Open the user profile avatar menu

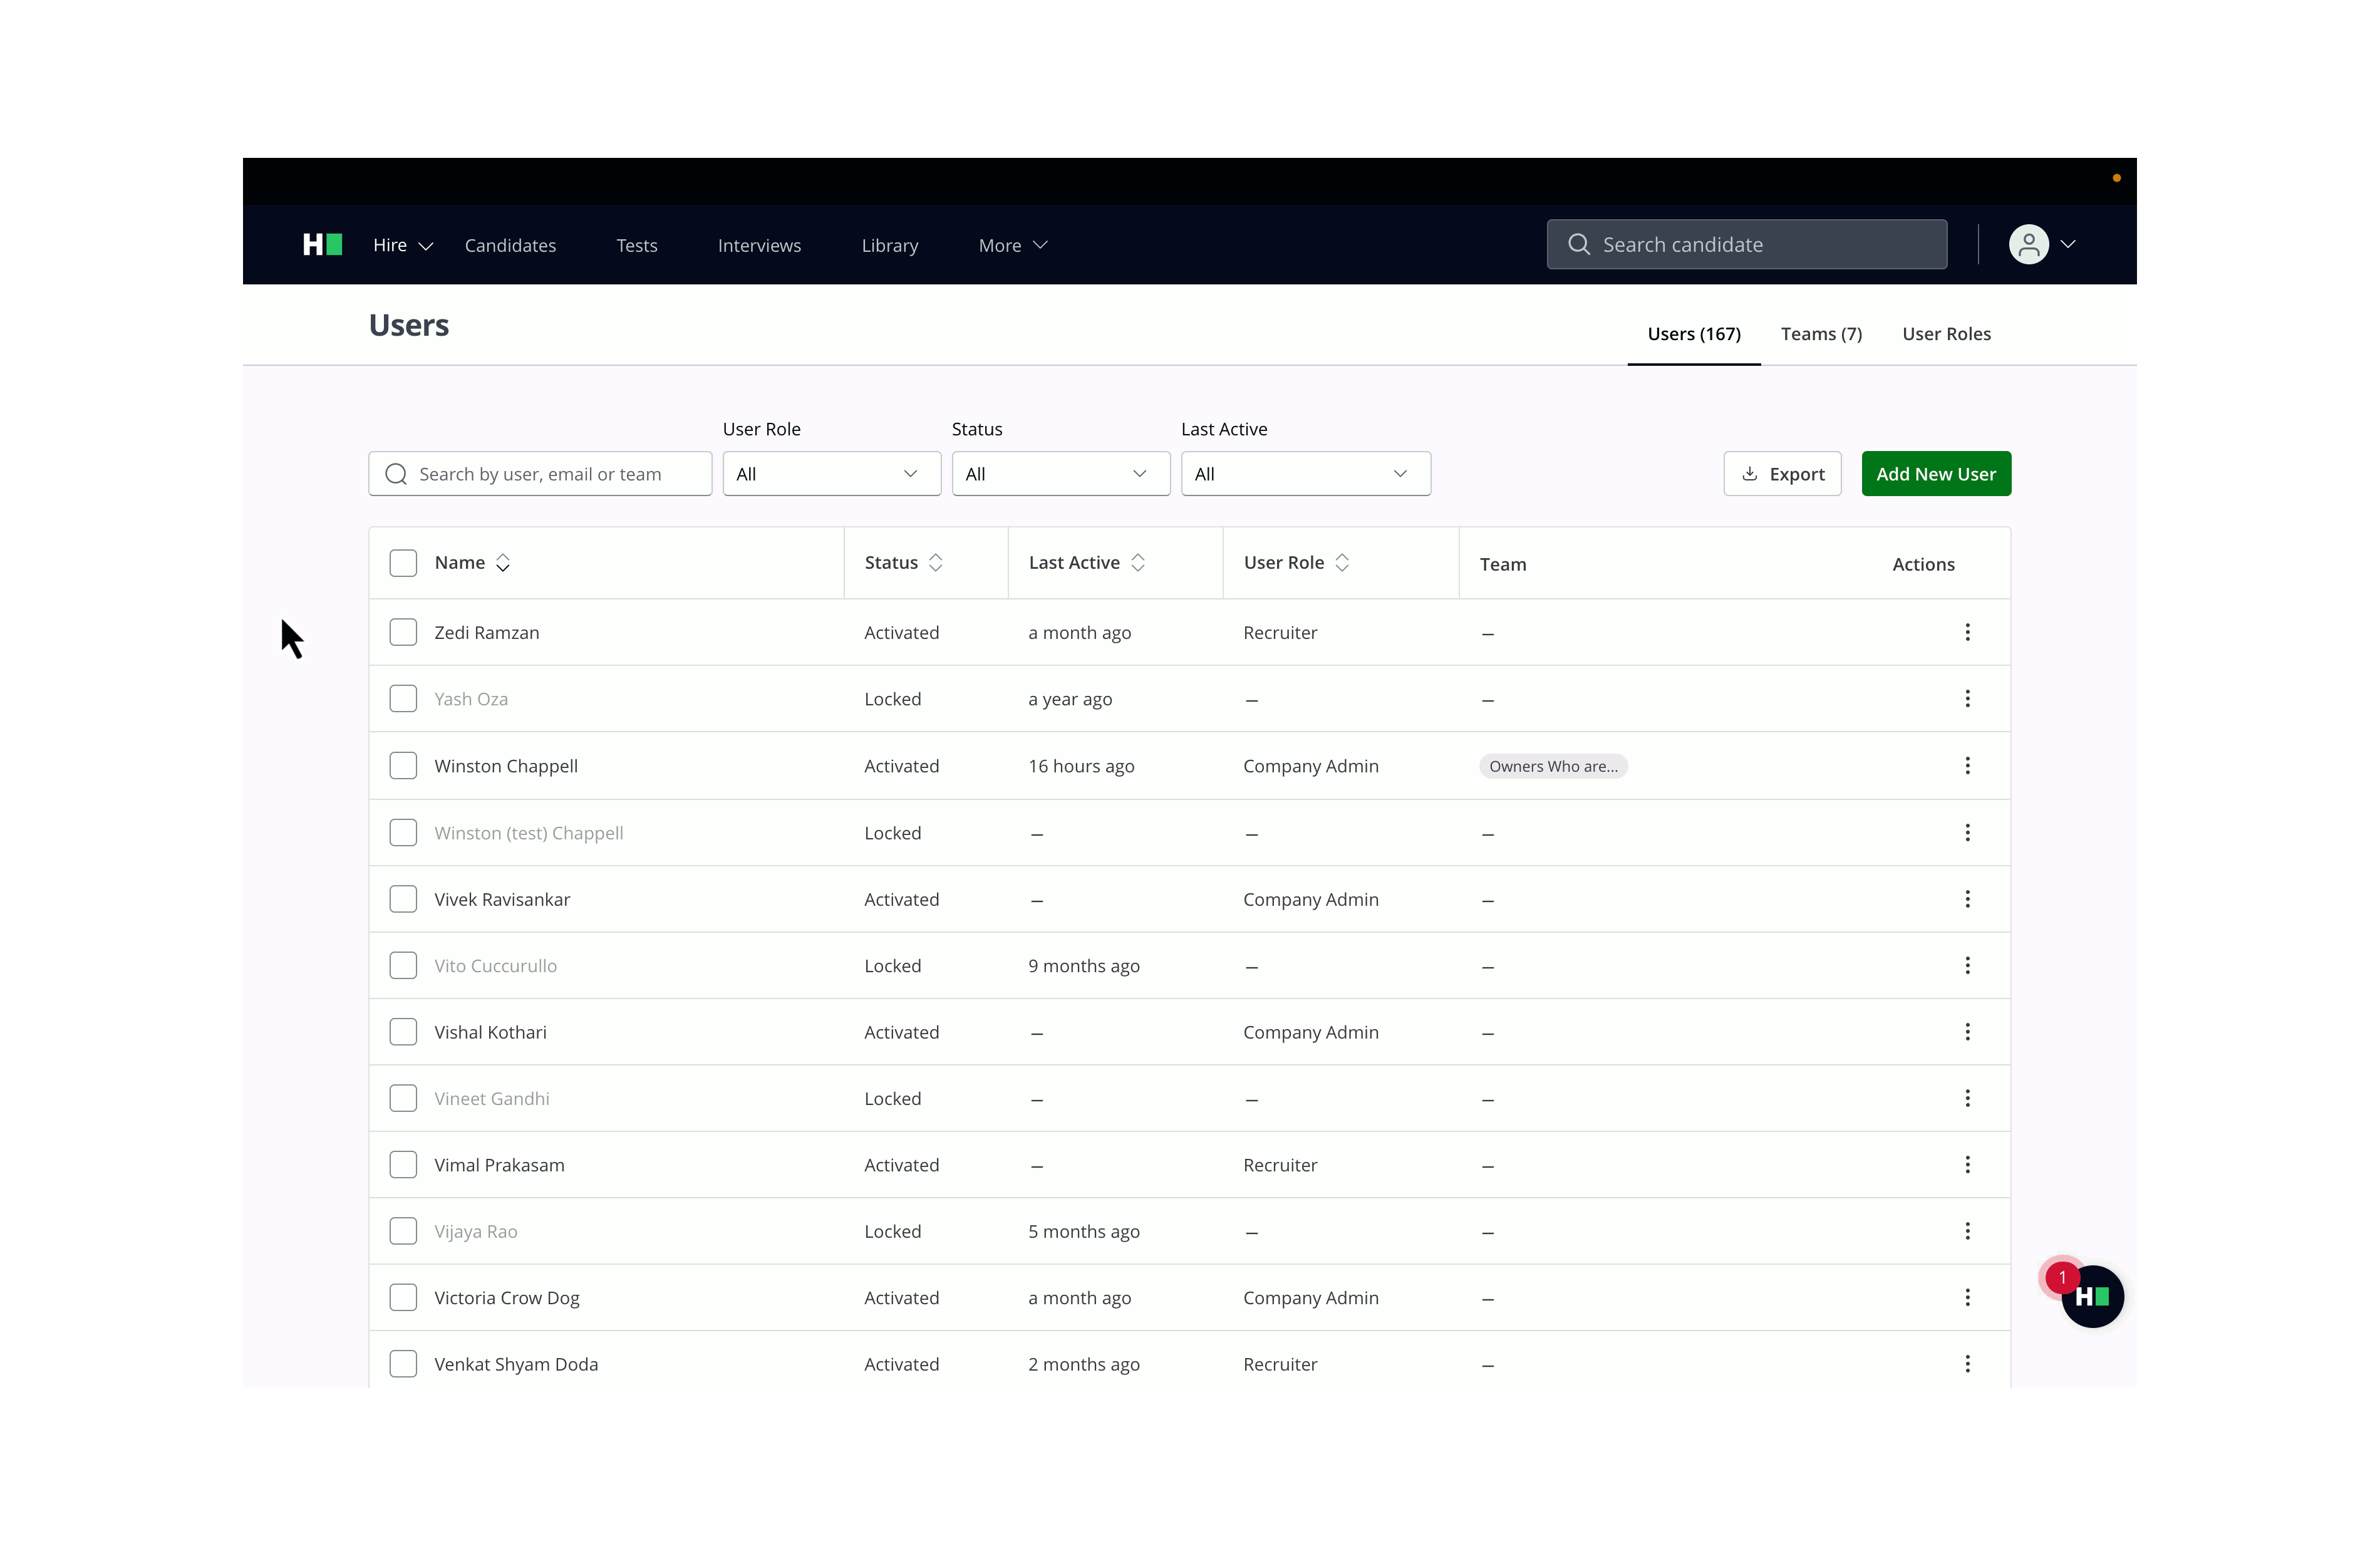pyautogui.click(x=2028, y=245)
